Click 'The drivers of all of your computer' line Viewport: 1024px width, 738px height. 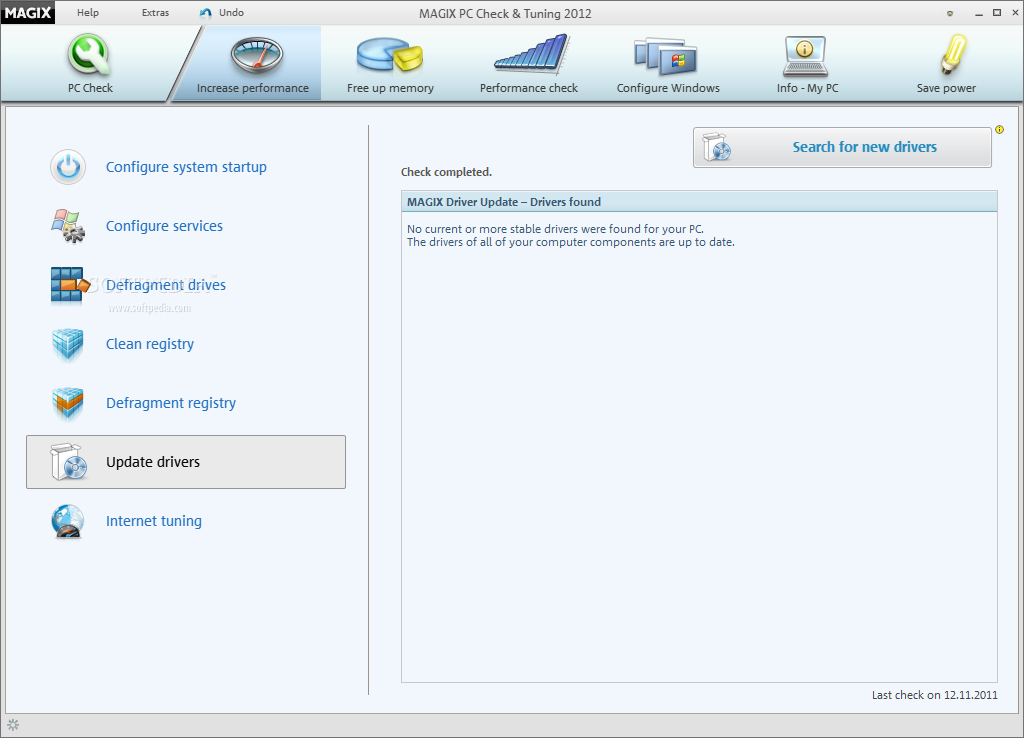[x=571, y=242]
